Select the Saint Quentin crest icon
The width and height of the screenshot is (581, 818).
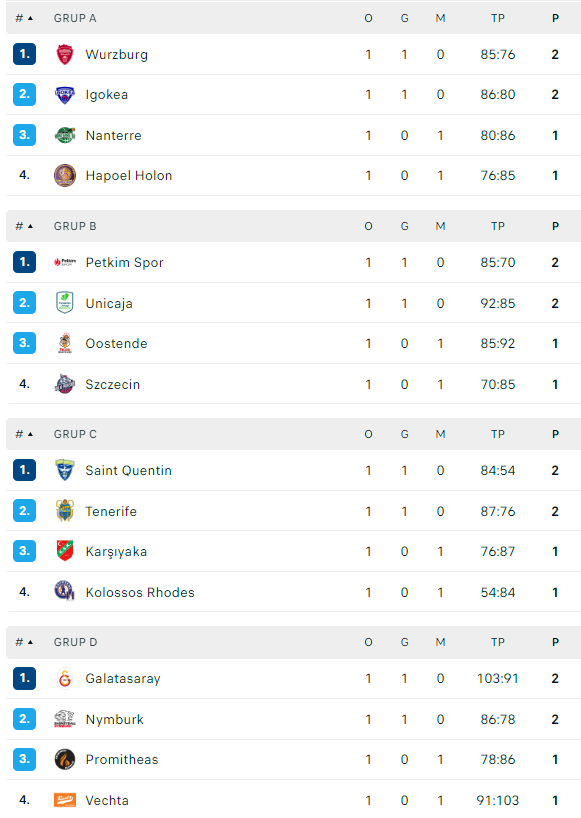(x=65, y=470)
